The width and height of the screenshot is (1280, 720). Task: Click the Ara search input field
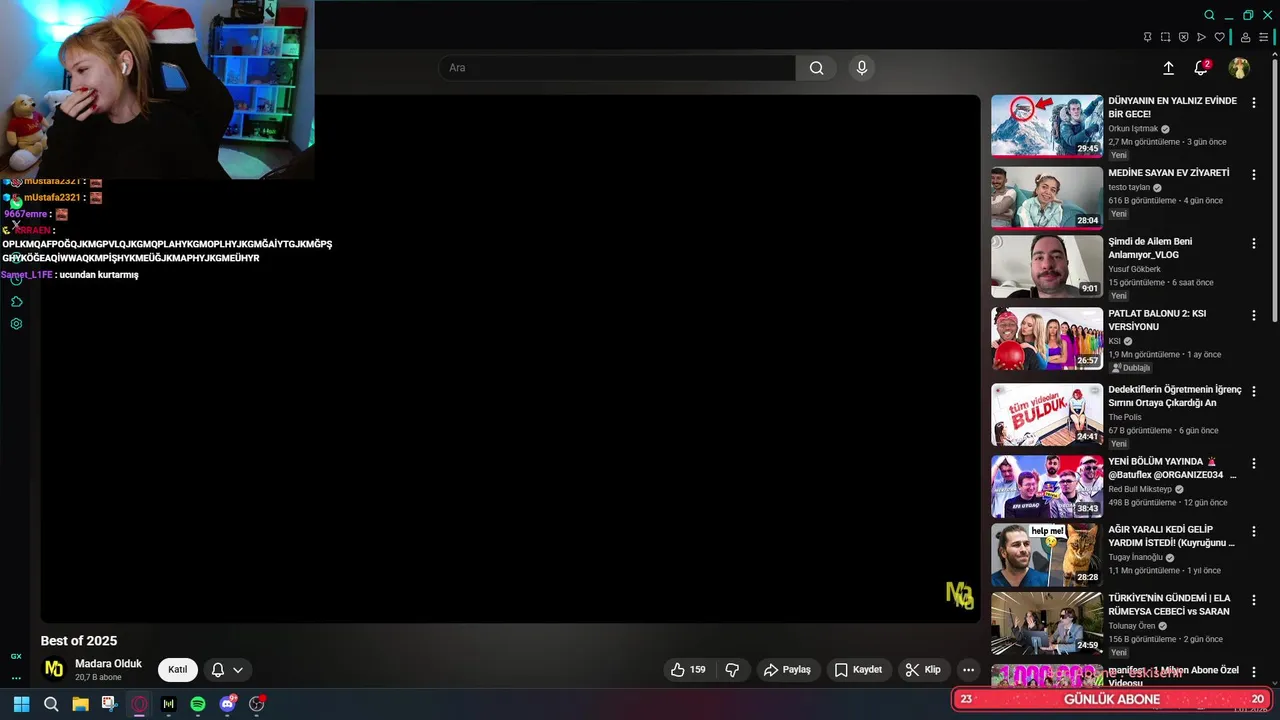click(x=617, y=68)
